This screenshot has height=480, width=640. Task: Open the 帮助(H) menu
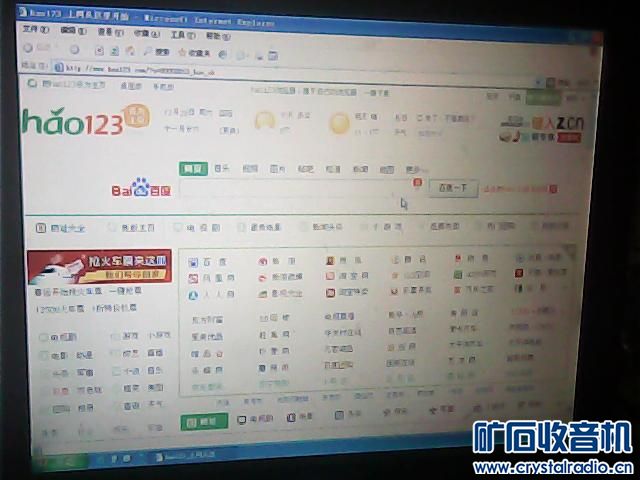tap(218, 36)
